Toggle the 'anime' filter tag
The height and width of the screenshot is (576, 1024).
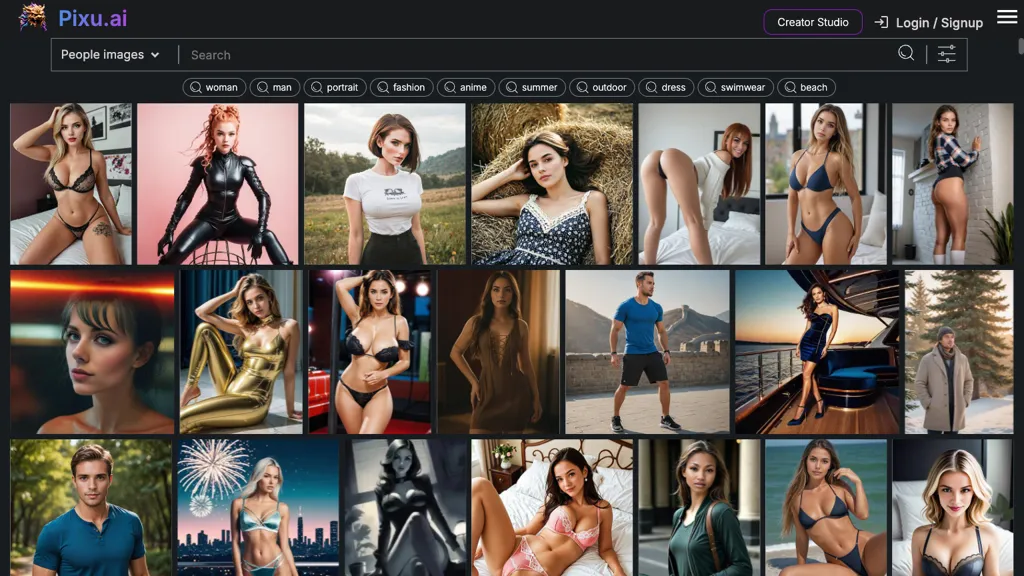point(466,87)
